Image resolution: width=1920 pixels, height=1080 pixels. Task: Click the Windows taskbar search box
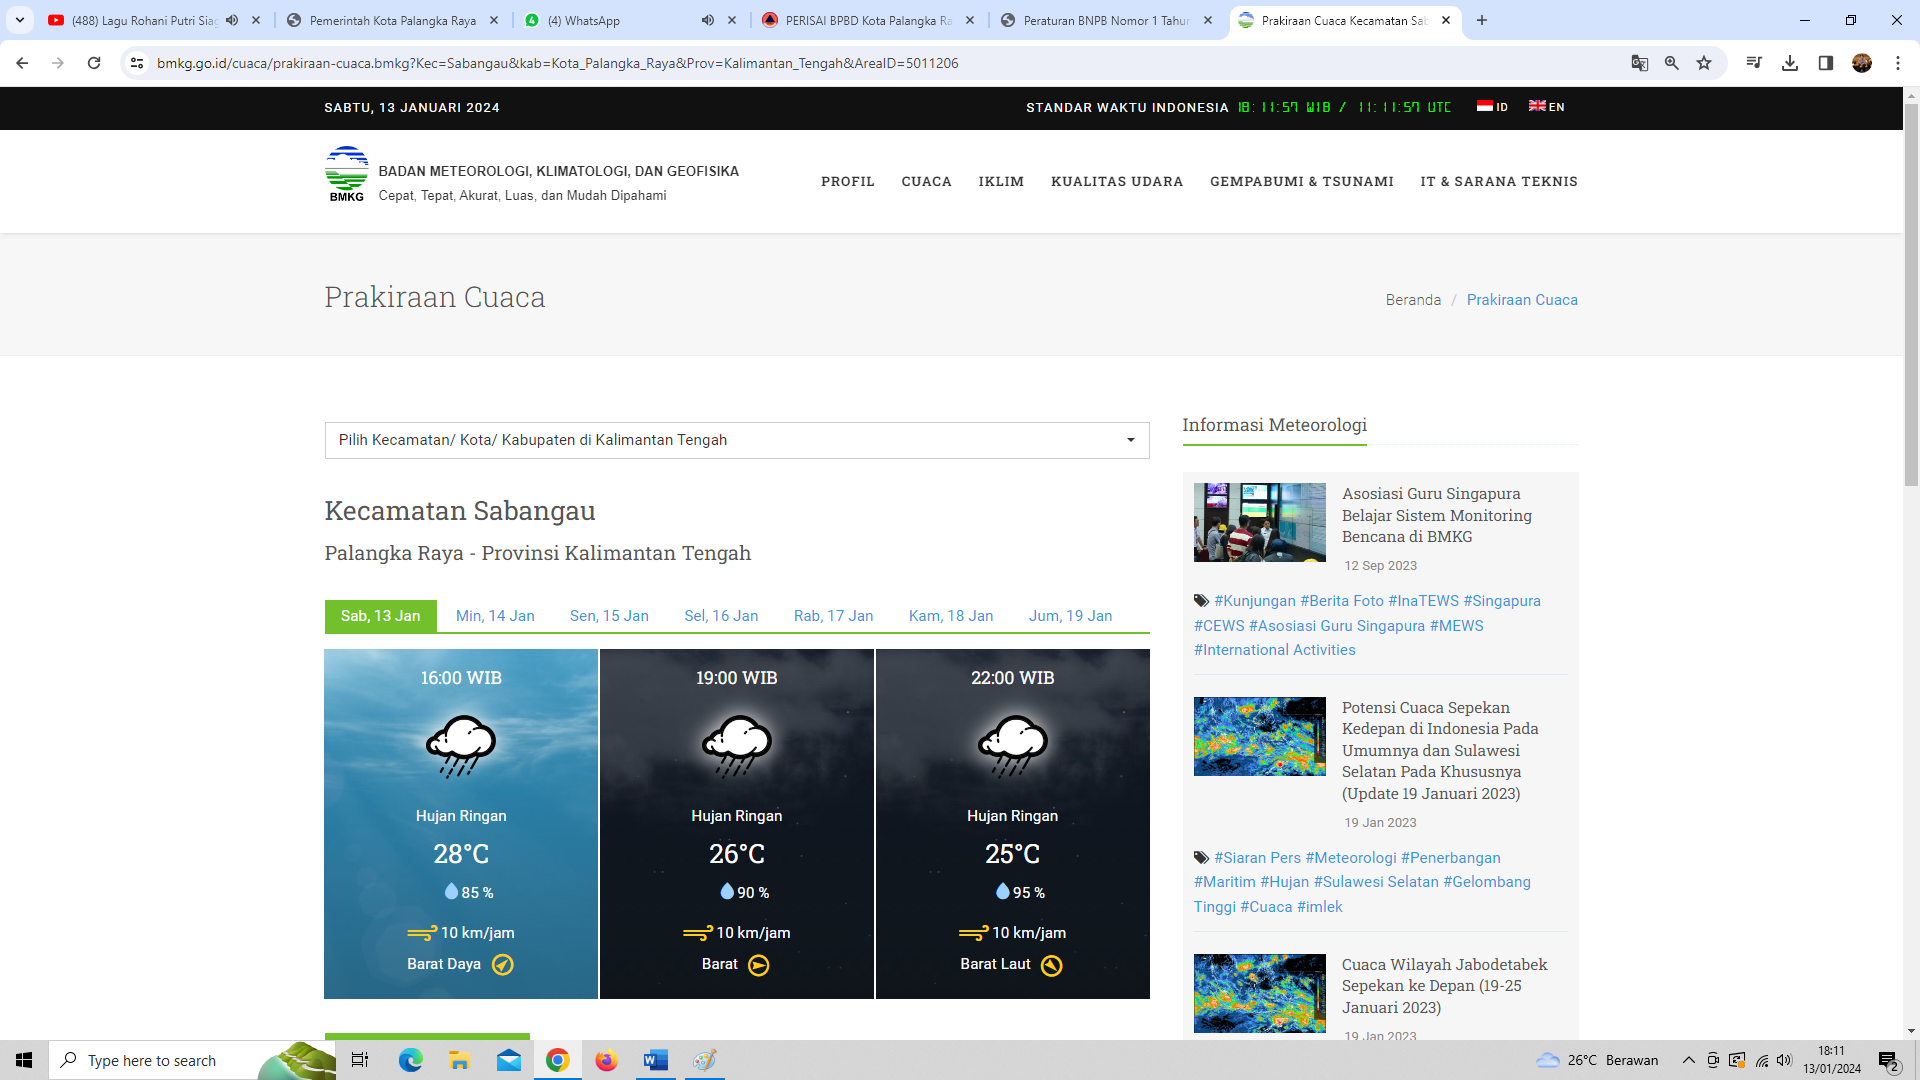[x=192, y=1060]
